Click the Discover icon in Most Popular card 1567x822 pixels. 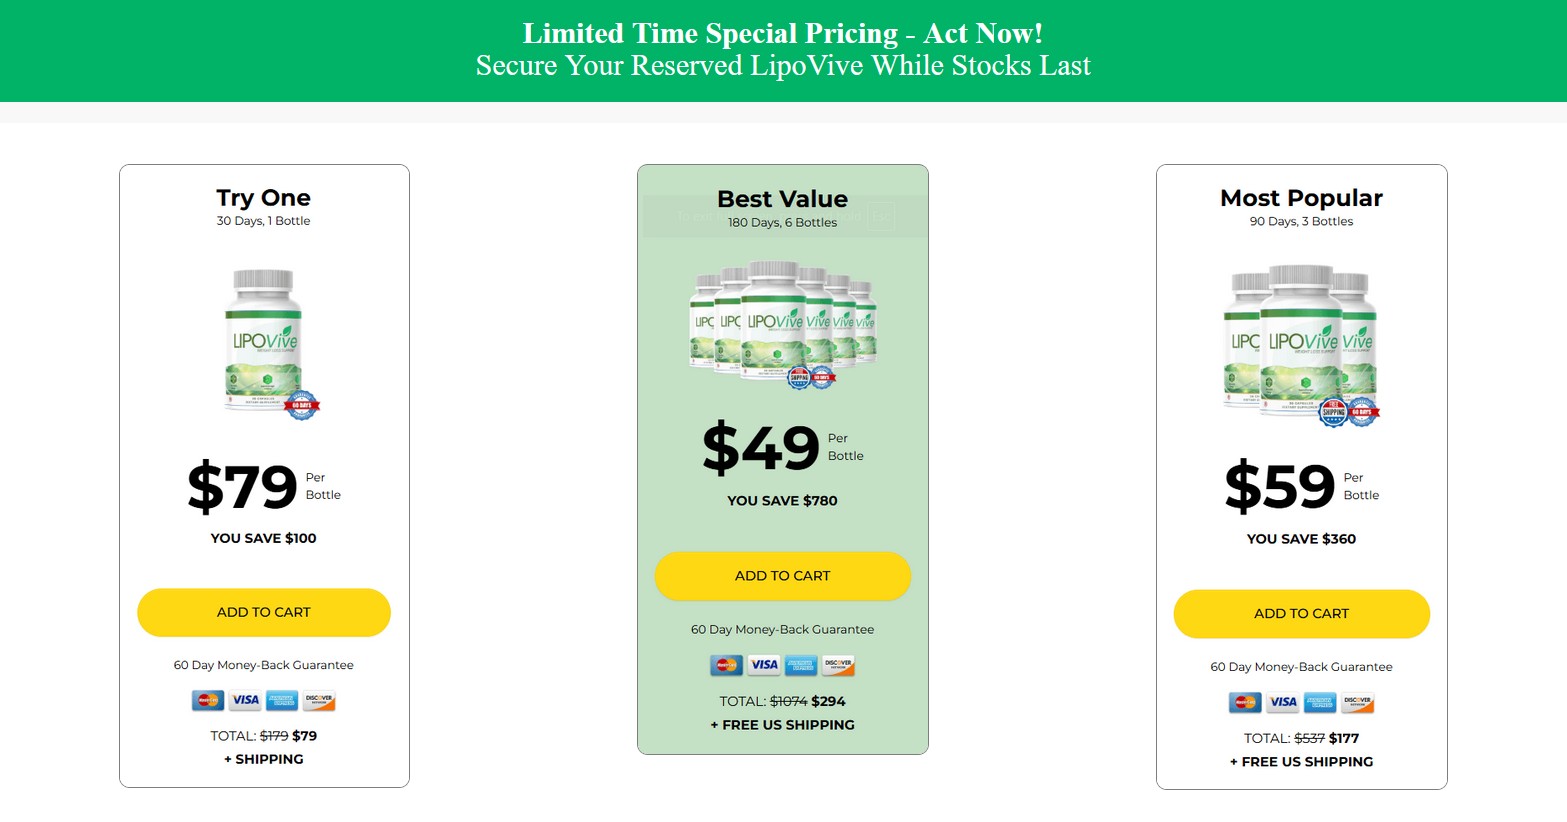(x=1357, y=703)
